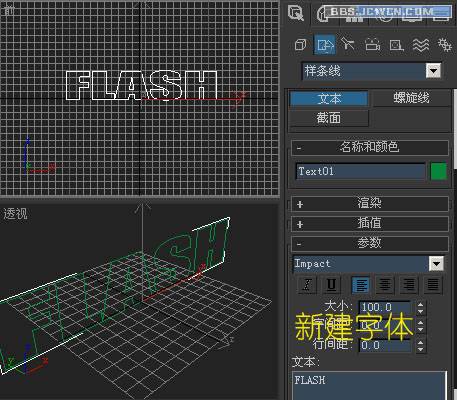The image size is (457, 400).
Task: Toggle italic text style button
Action: (307, 284)
